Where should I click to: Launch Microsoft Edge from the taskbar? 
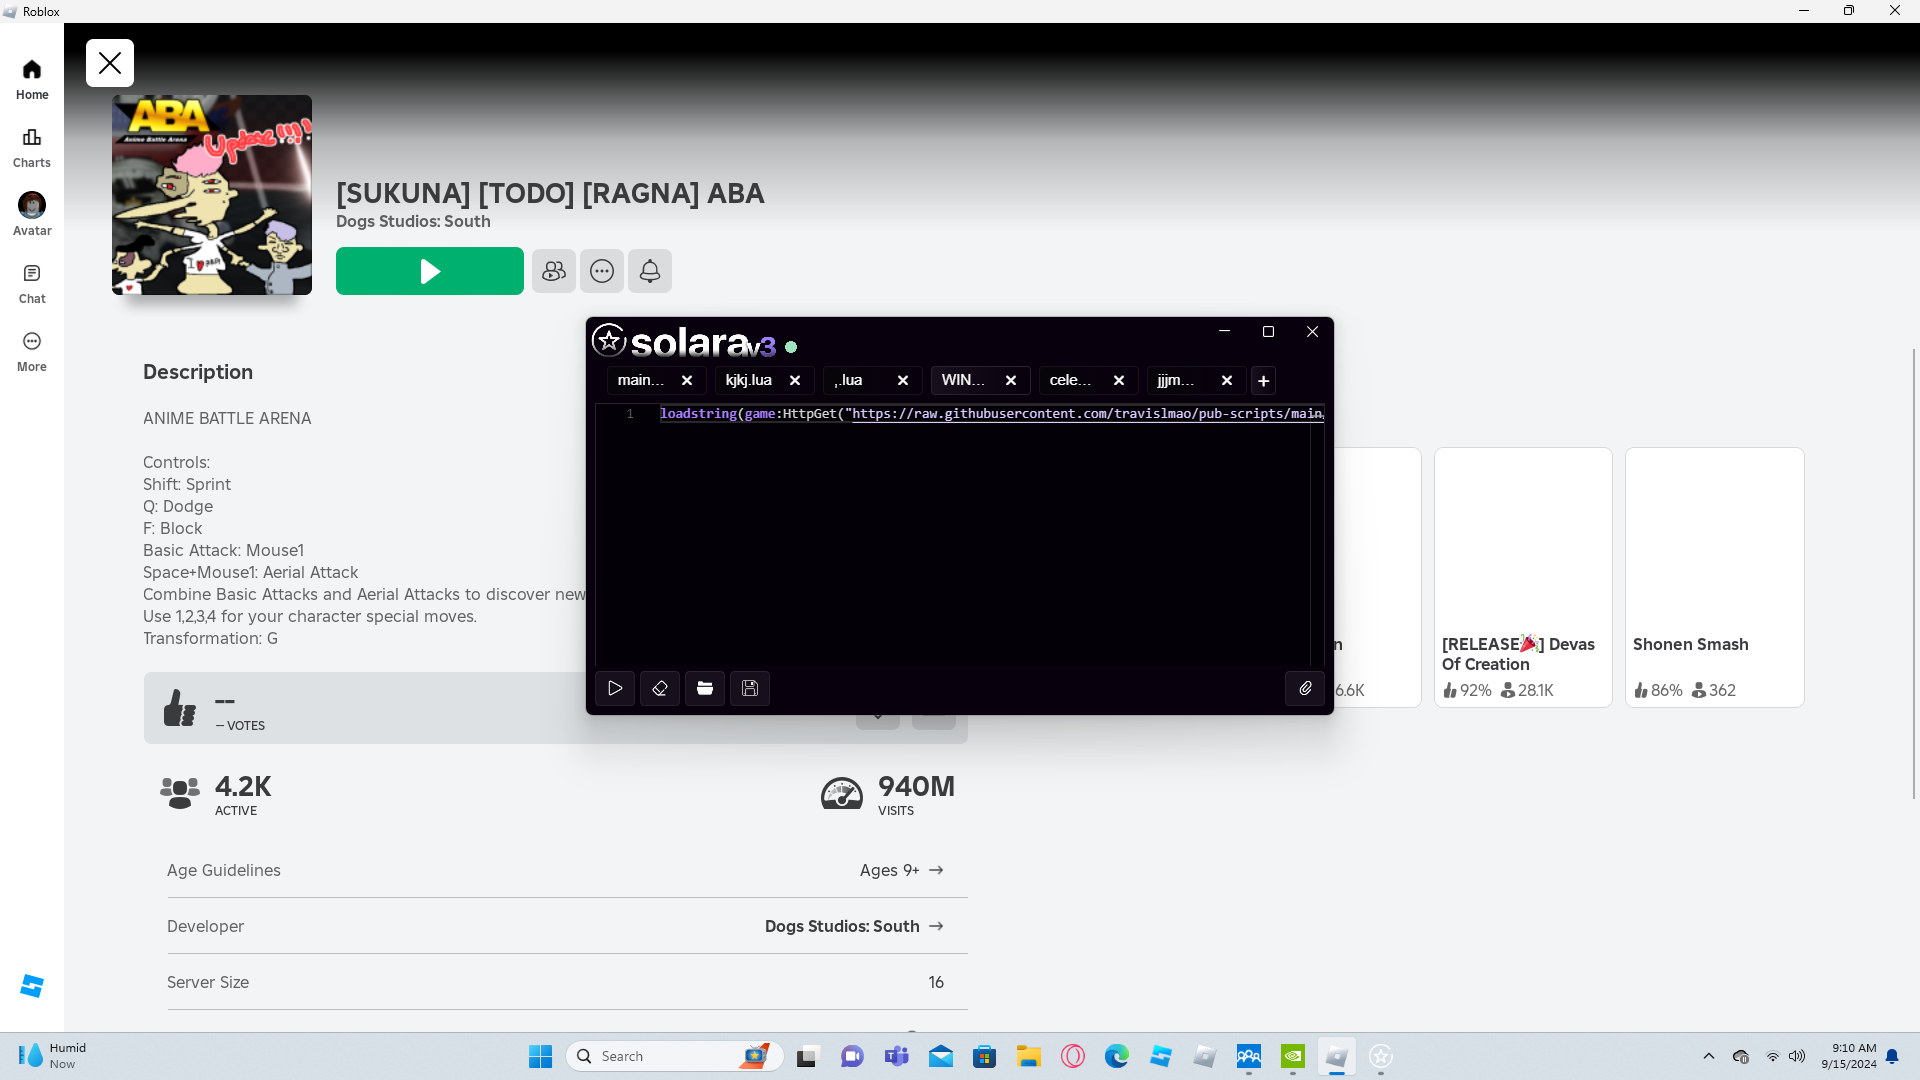(x=1116, y=1056)
